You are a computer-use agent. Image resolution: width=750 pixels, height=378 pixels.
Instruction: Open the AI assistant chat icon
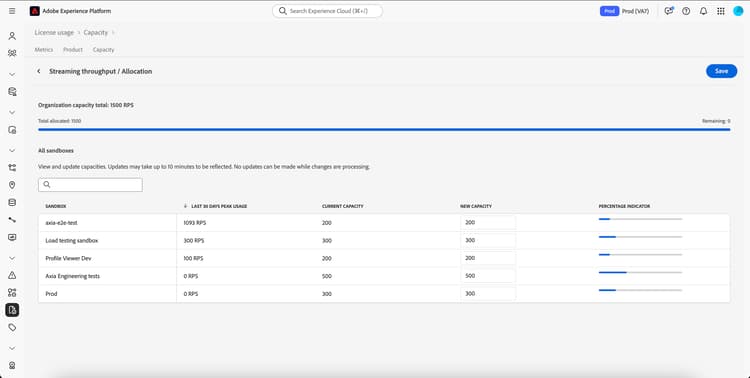pos(669,11)
